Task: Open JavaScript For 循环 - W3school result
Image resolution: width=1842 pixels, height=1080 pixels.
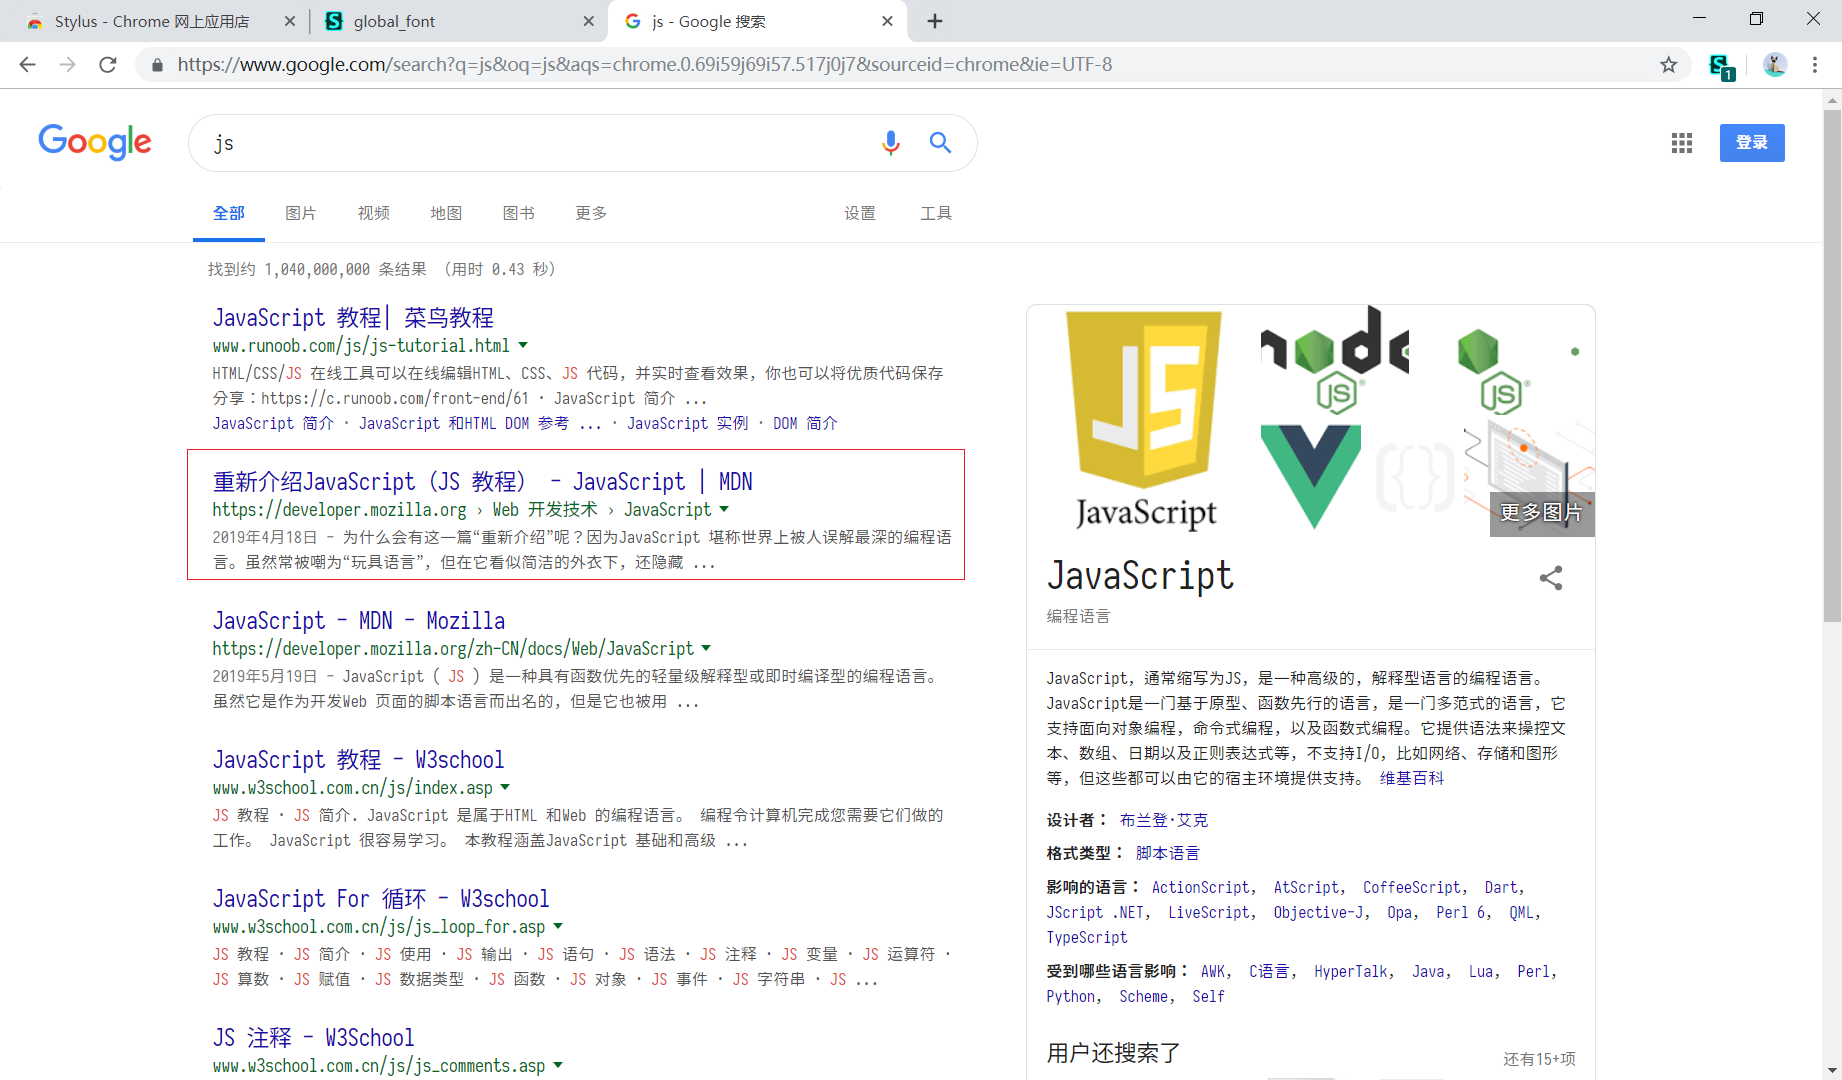Action: click(380, 899)
